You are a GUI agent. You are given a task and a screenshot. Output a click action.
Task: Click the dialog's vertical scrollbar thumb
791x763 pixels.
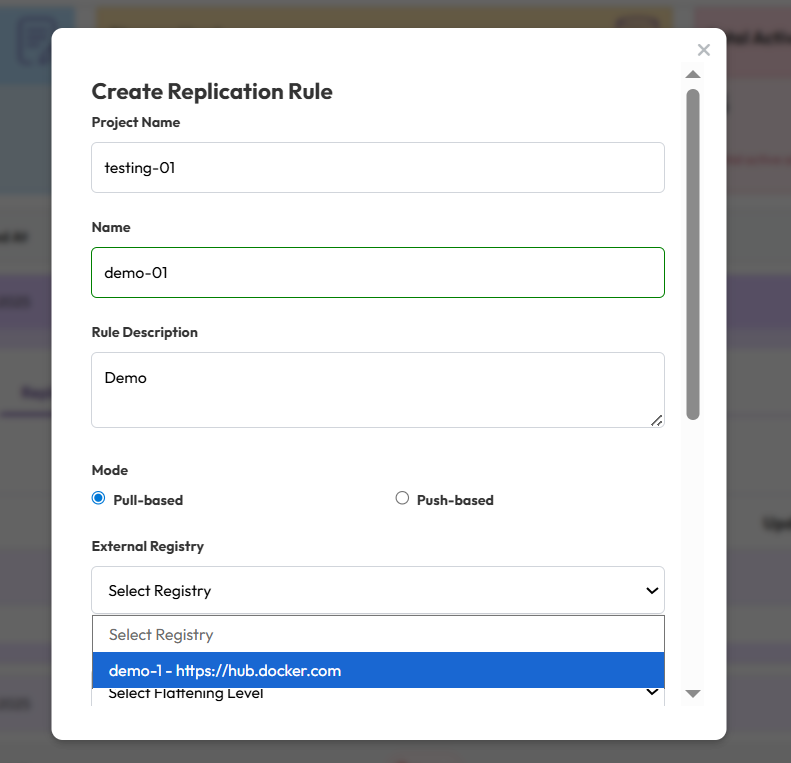(693, 254)
